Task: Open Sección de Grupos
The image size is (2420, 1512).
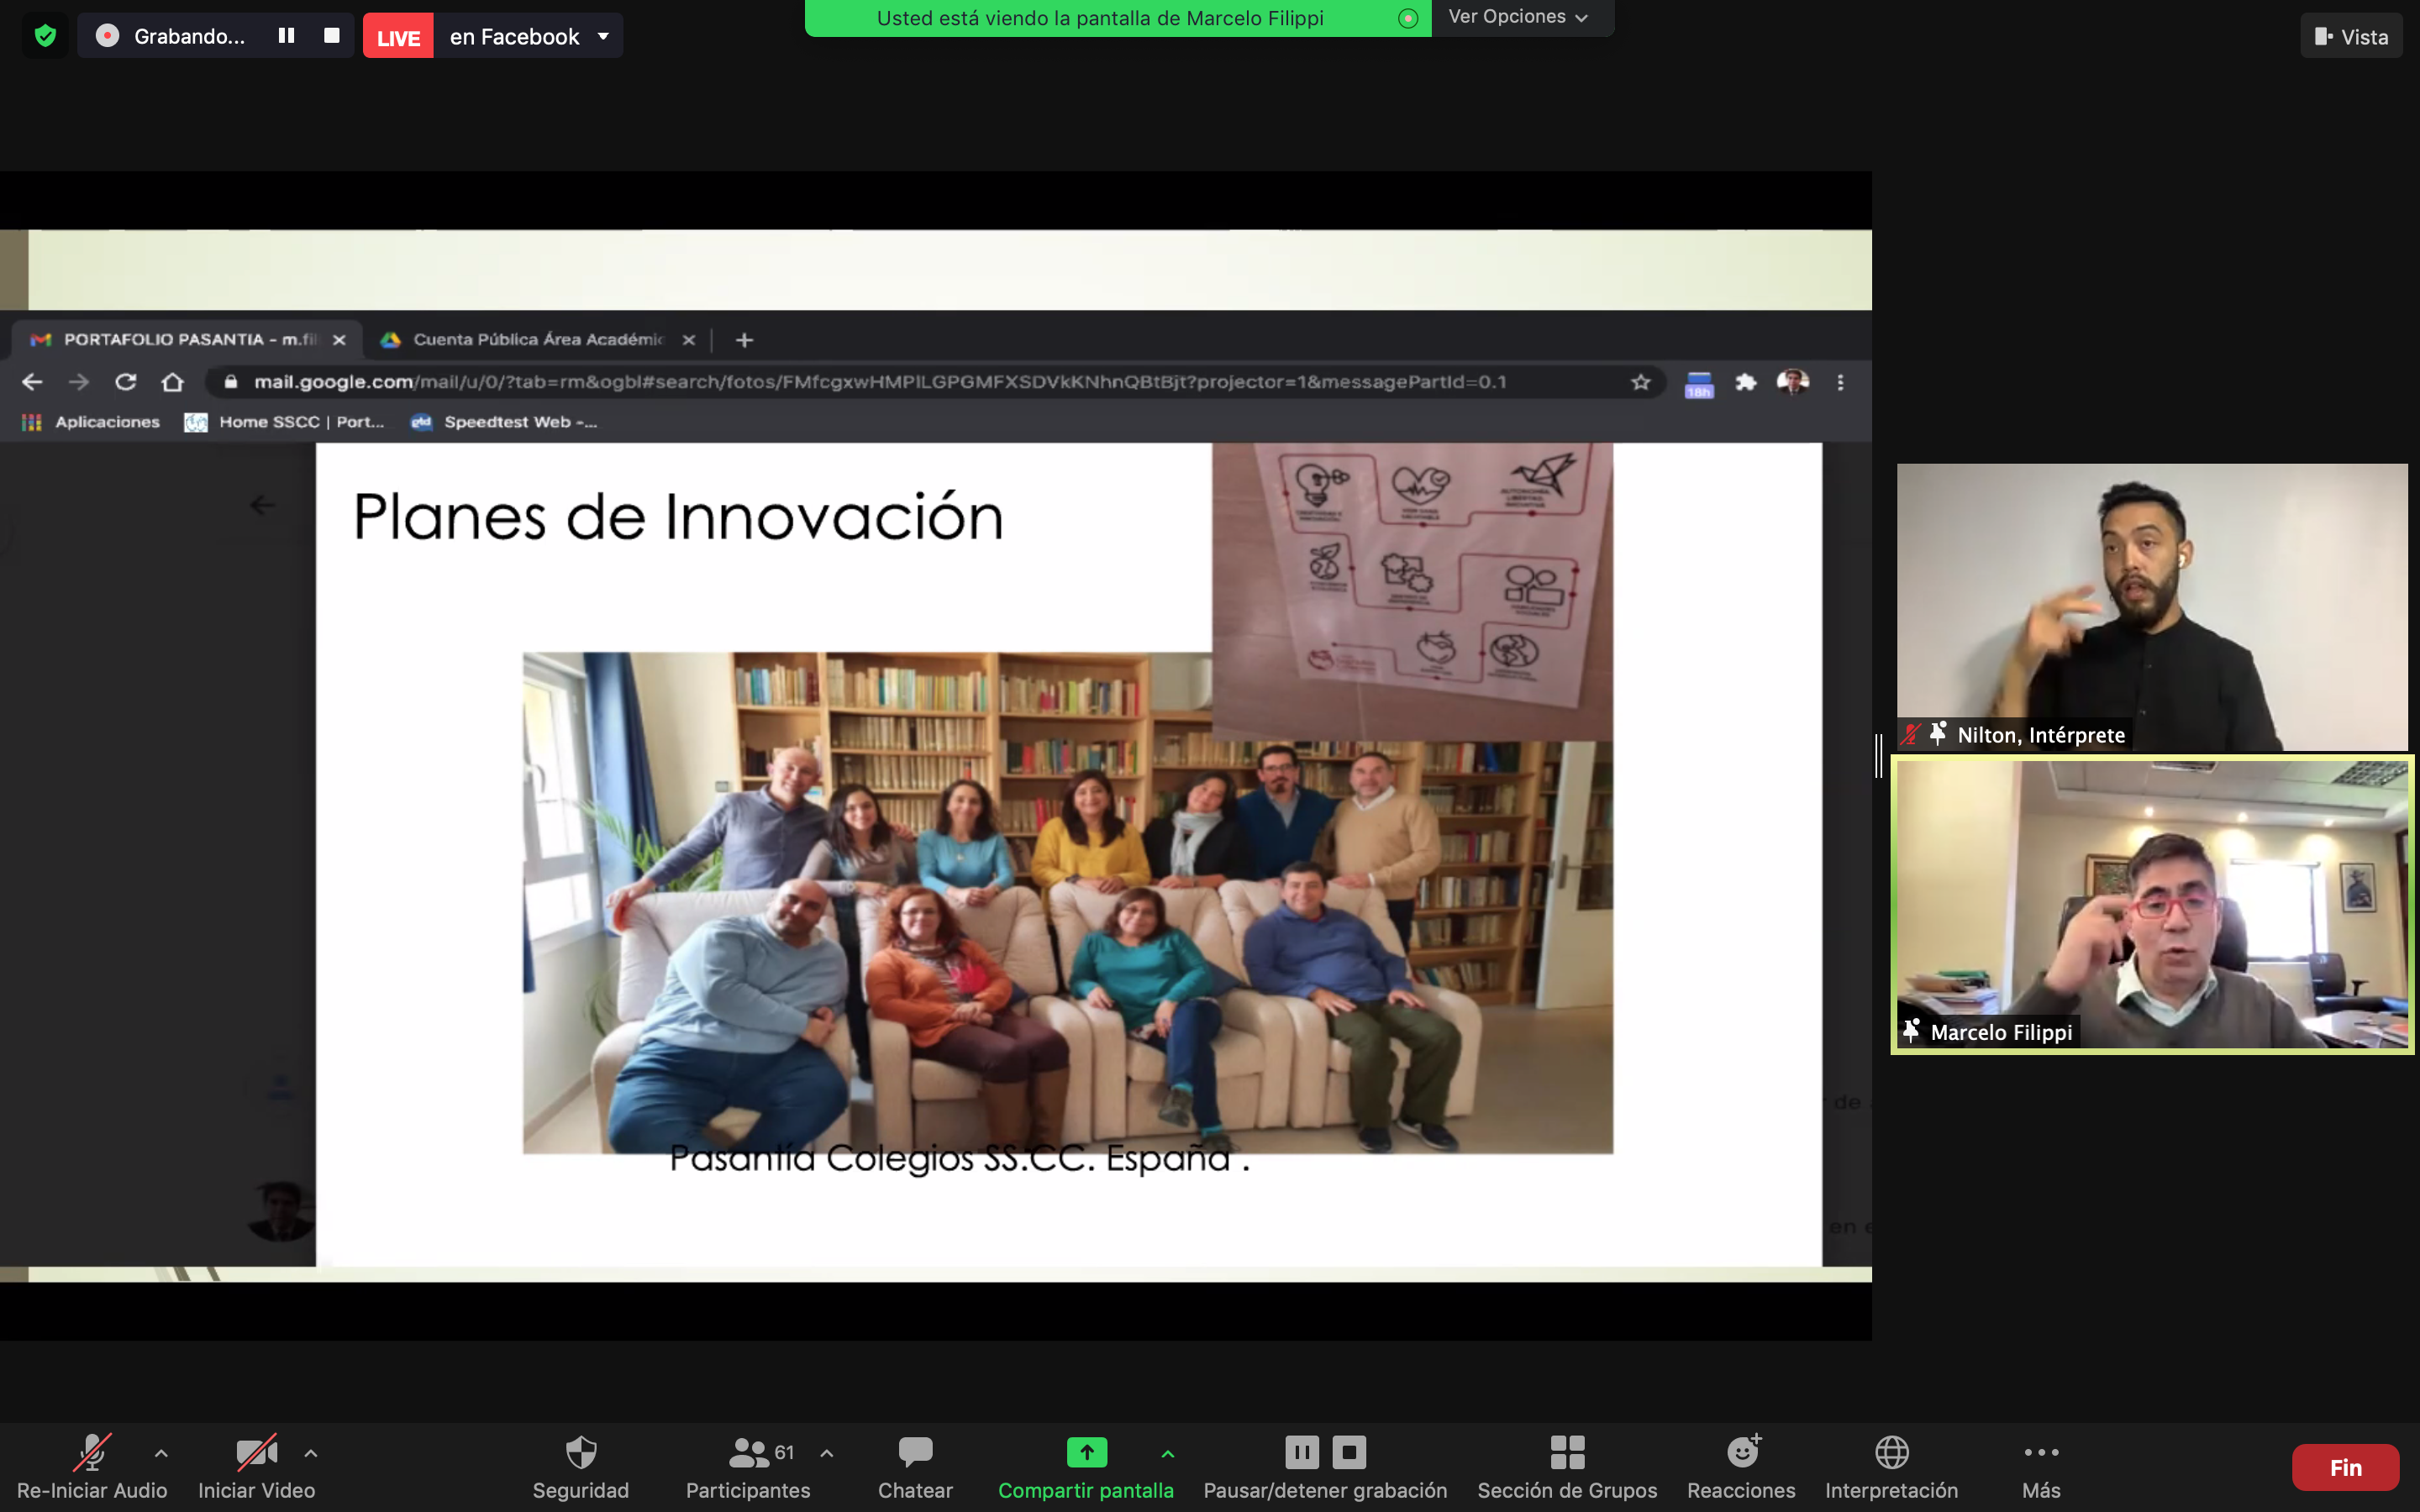Action: (1566, 1453)
